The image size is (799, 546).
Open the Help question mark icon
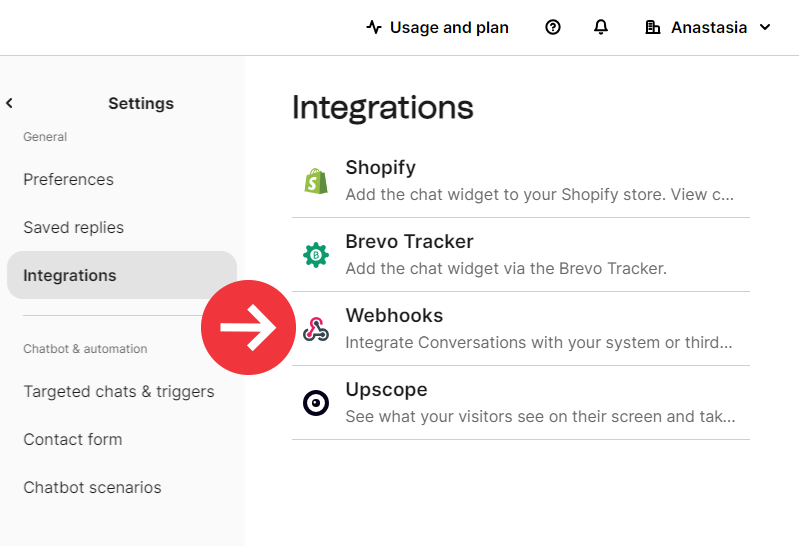(552, 27)
